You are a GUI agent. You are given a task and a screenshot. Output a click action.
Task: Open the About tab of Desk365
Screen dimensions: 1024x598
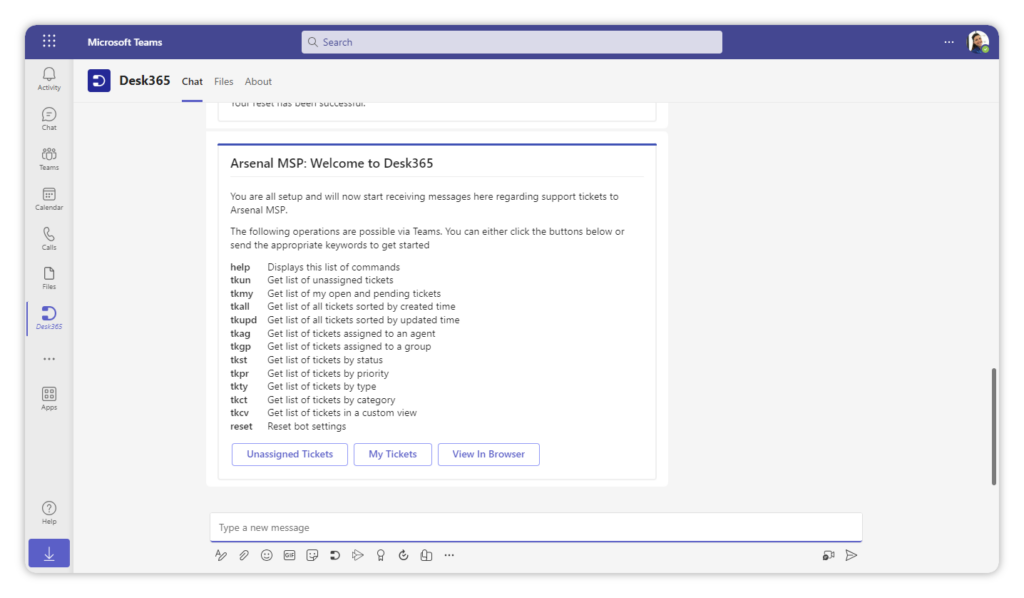(258, 81)
